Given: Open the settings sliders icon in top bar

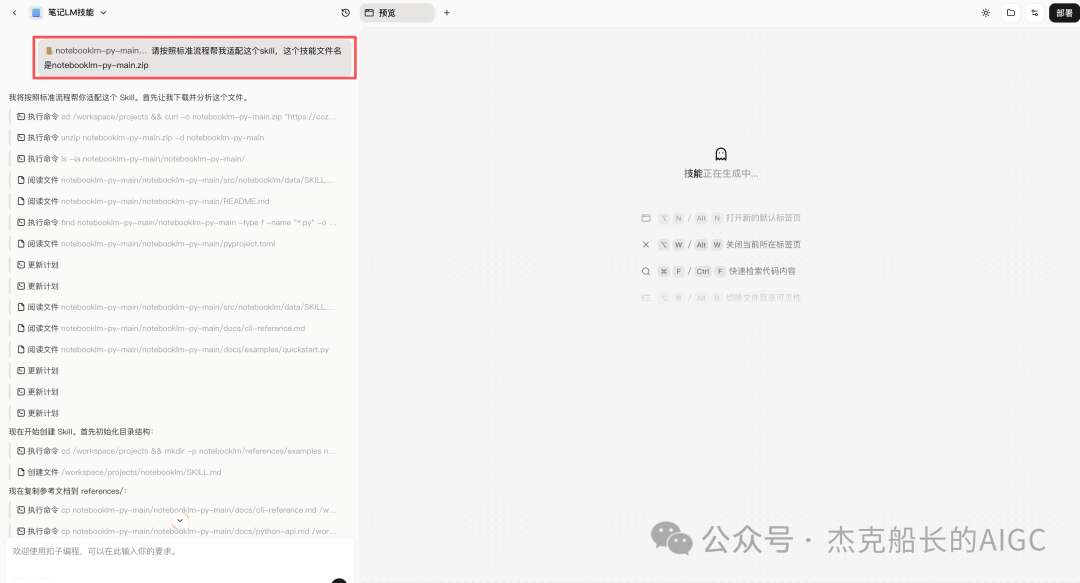Looking at the screenshot, I should [1035, 12].
